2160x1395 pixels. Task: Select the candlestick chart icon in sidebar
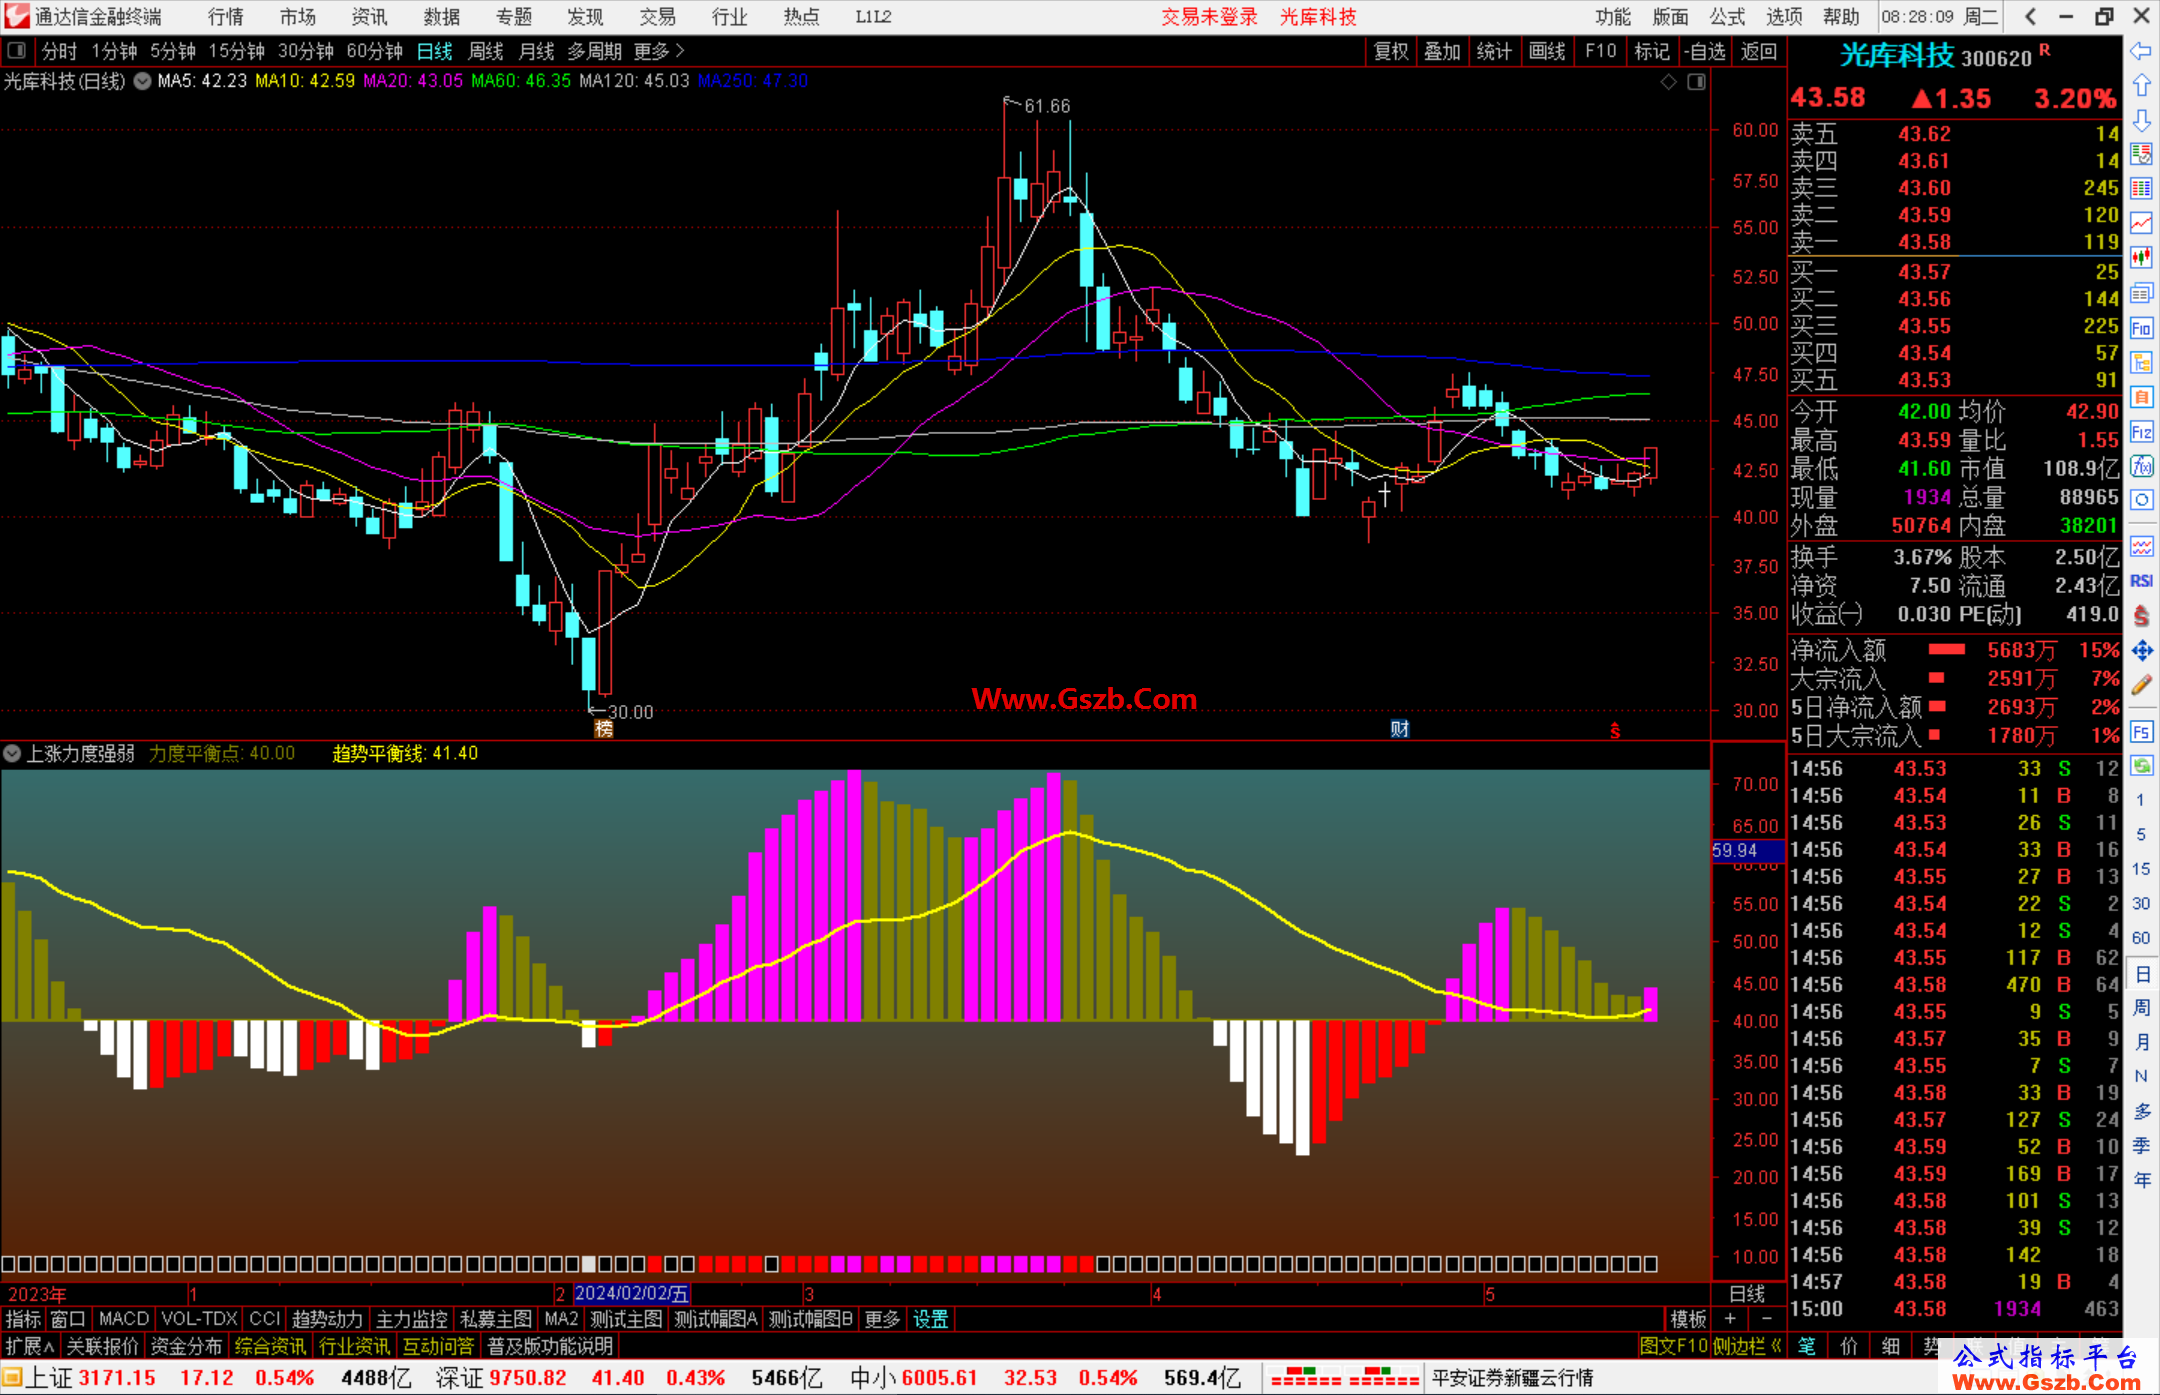tap(2141, 258)
